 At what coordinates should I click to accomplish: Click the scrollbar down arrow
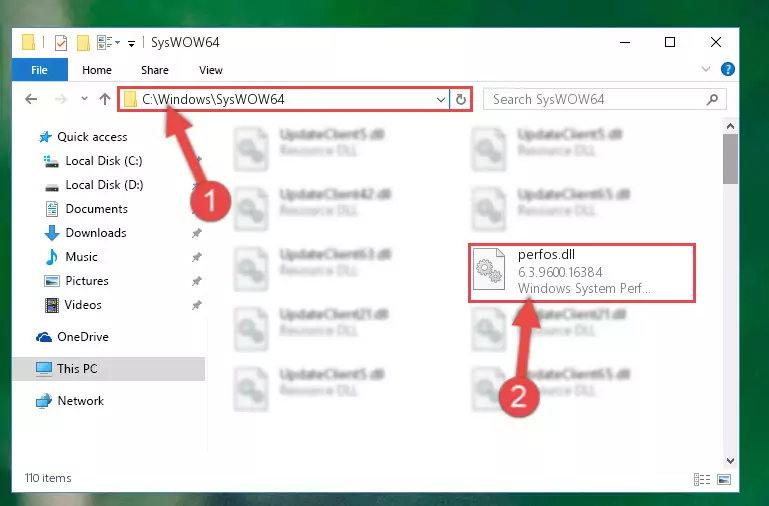click(x=730, y=460)
